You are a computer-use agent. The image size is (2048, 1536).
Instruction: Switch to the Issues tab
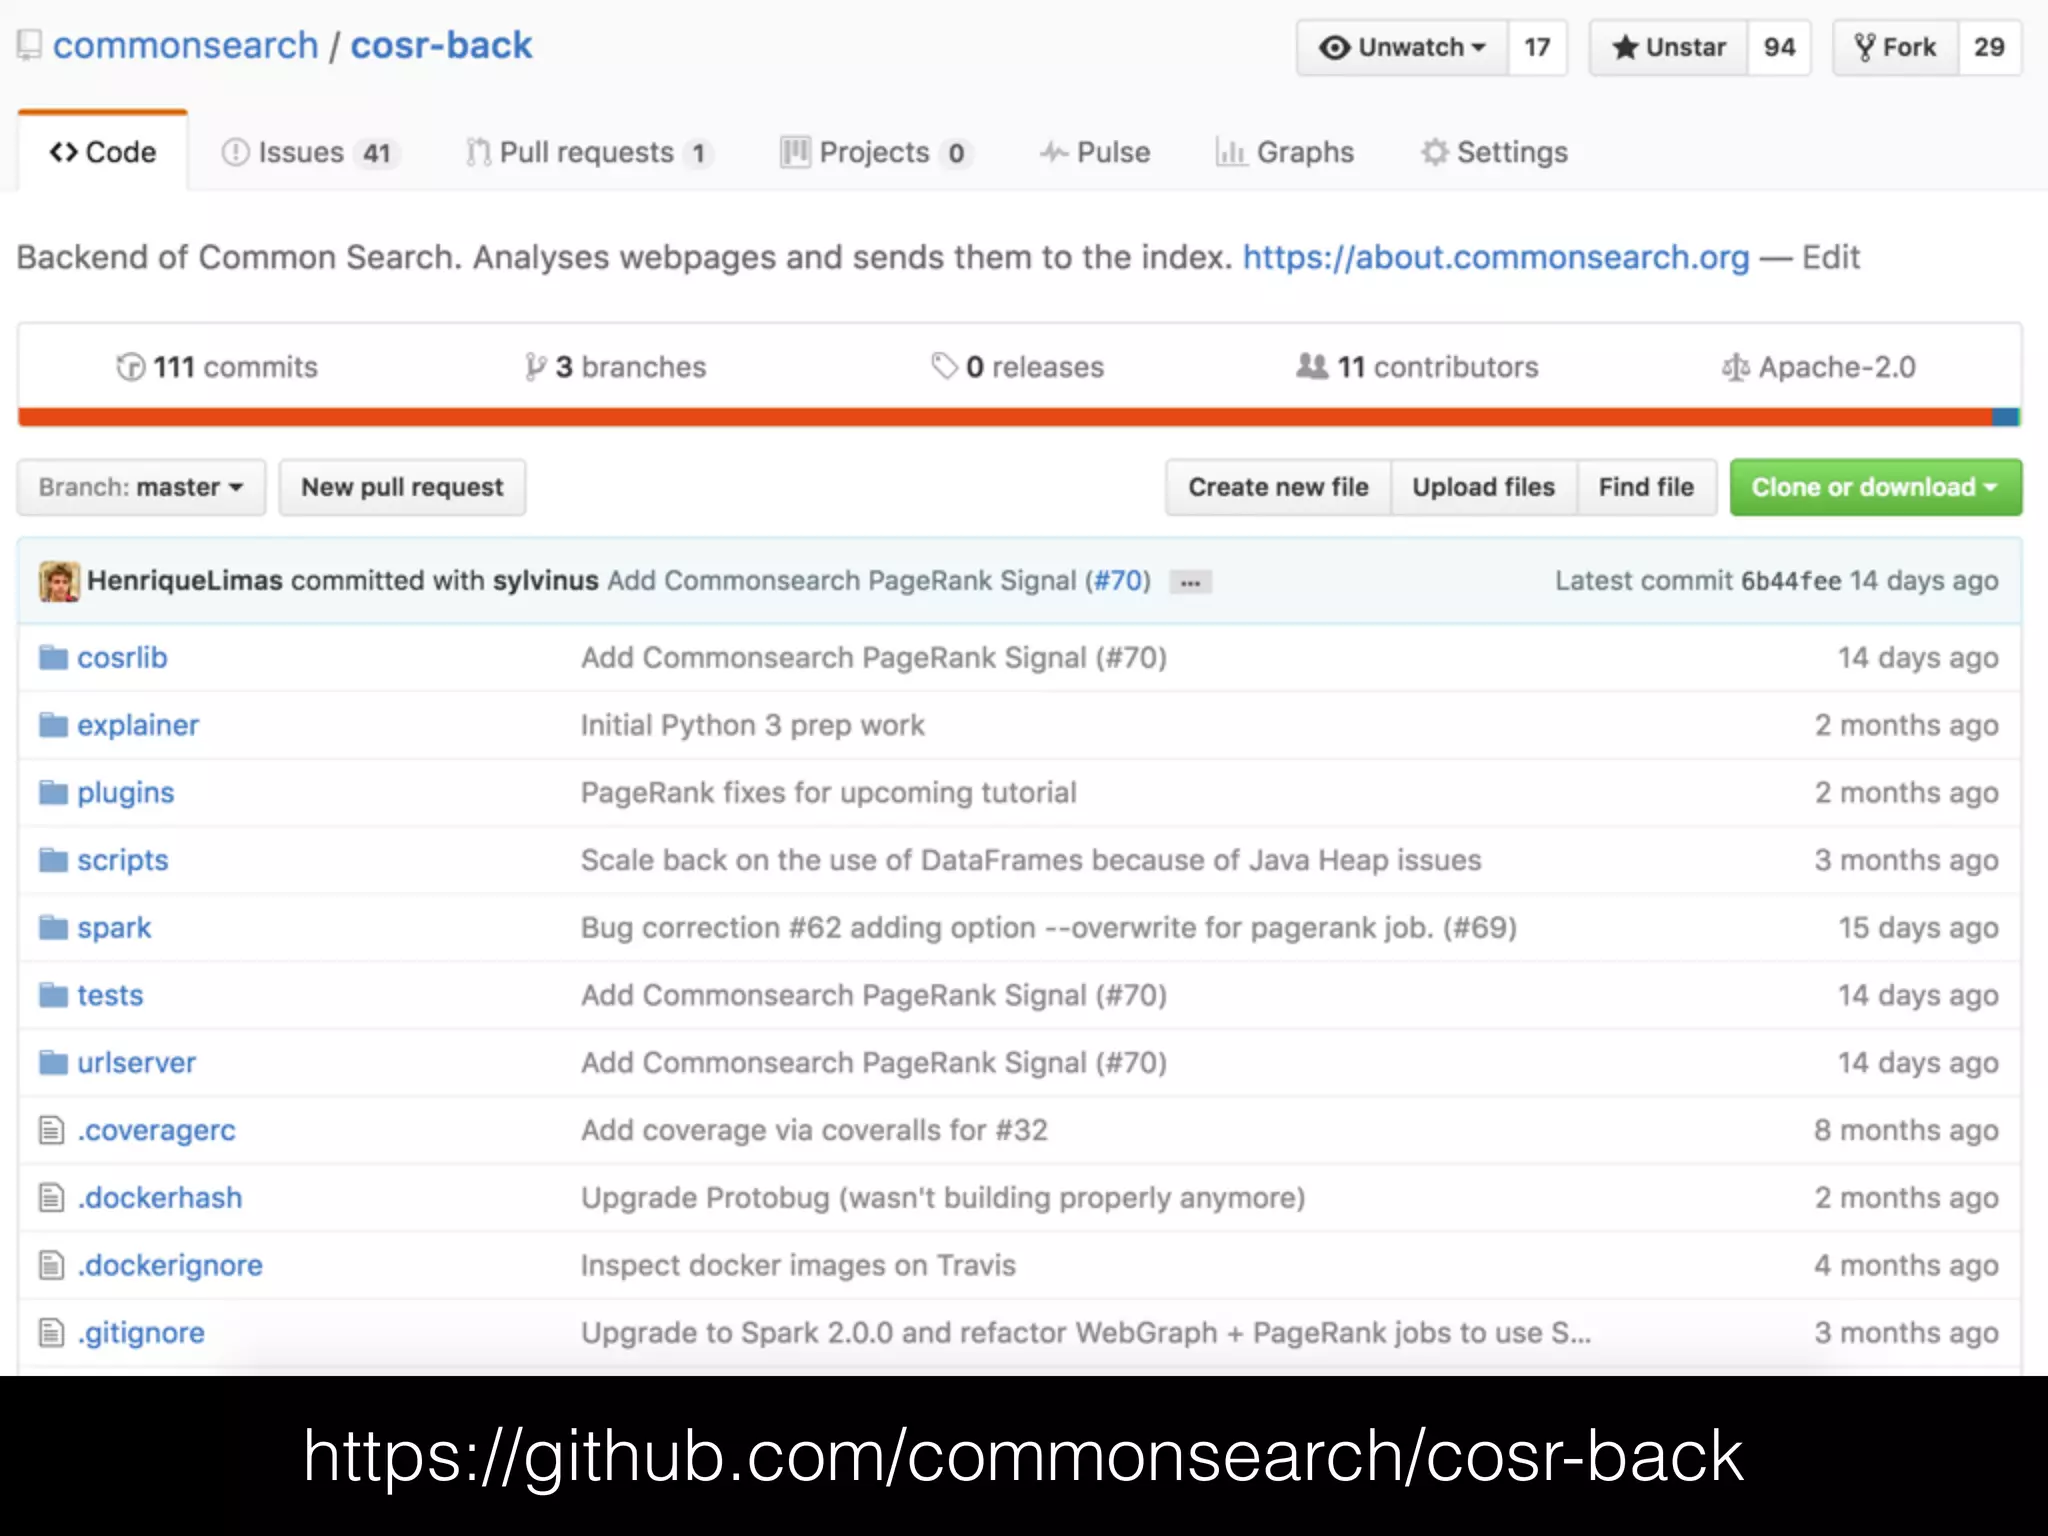[310, 152]
